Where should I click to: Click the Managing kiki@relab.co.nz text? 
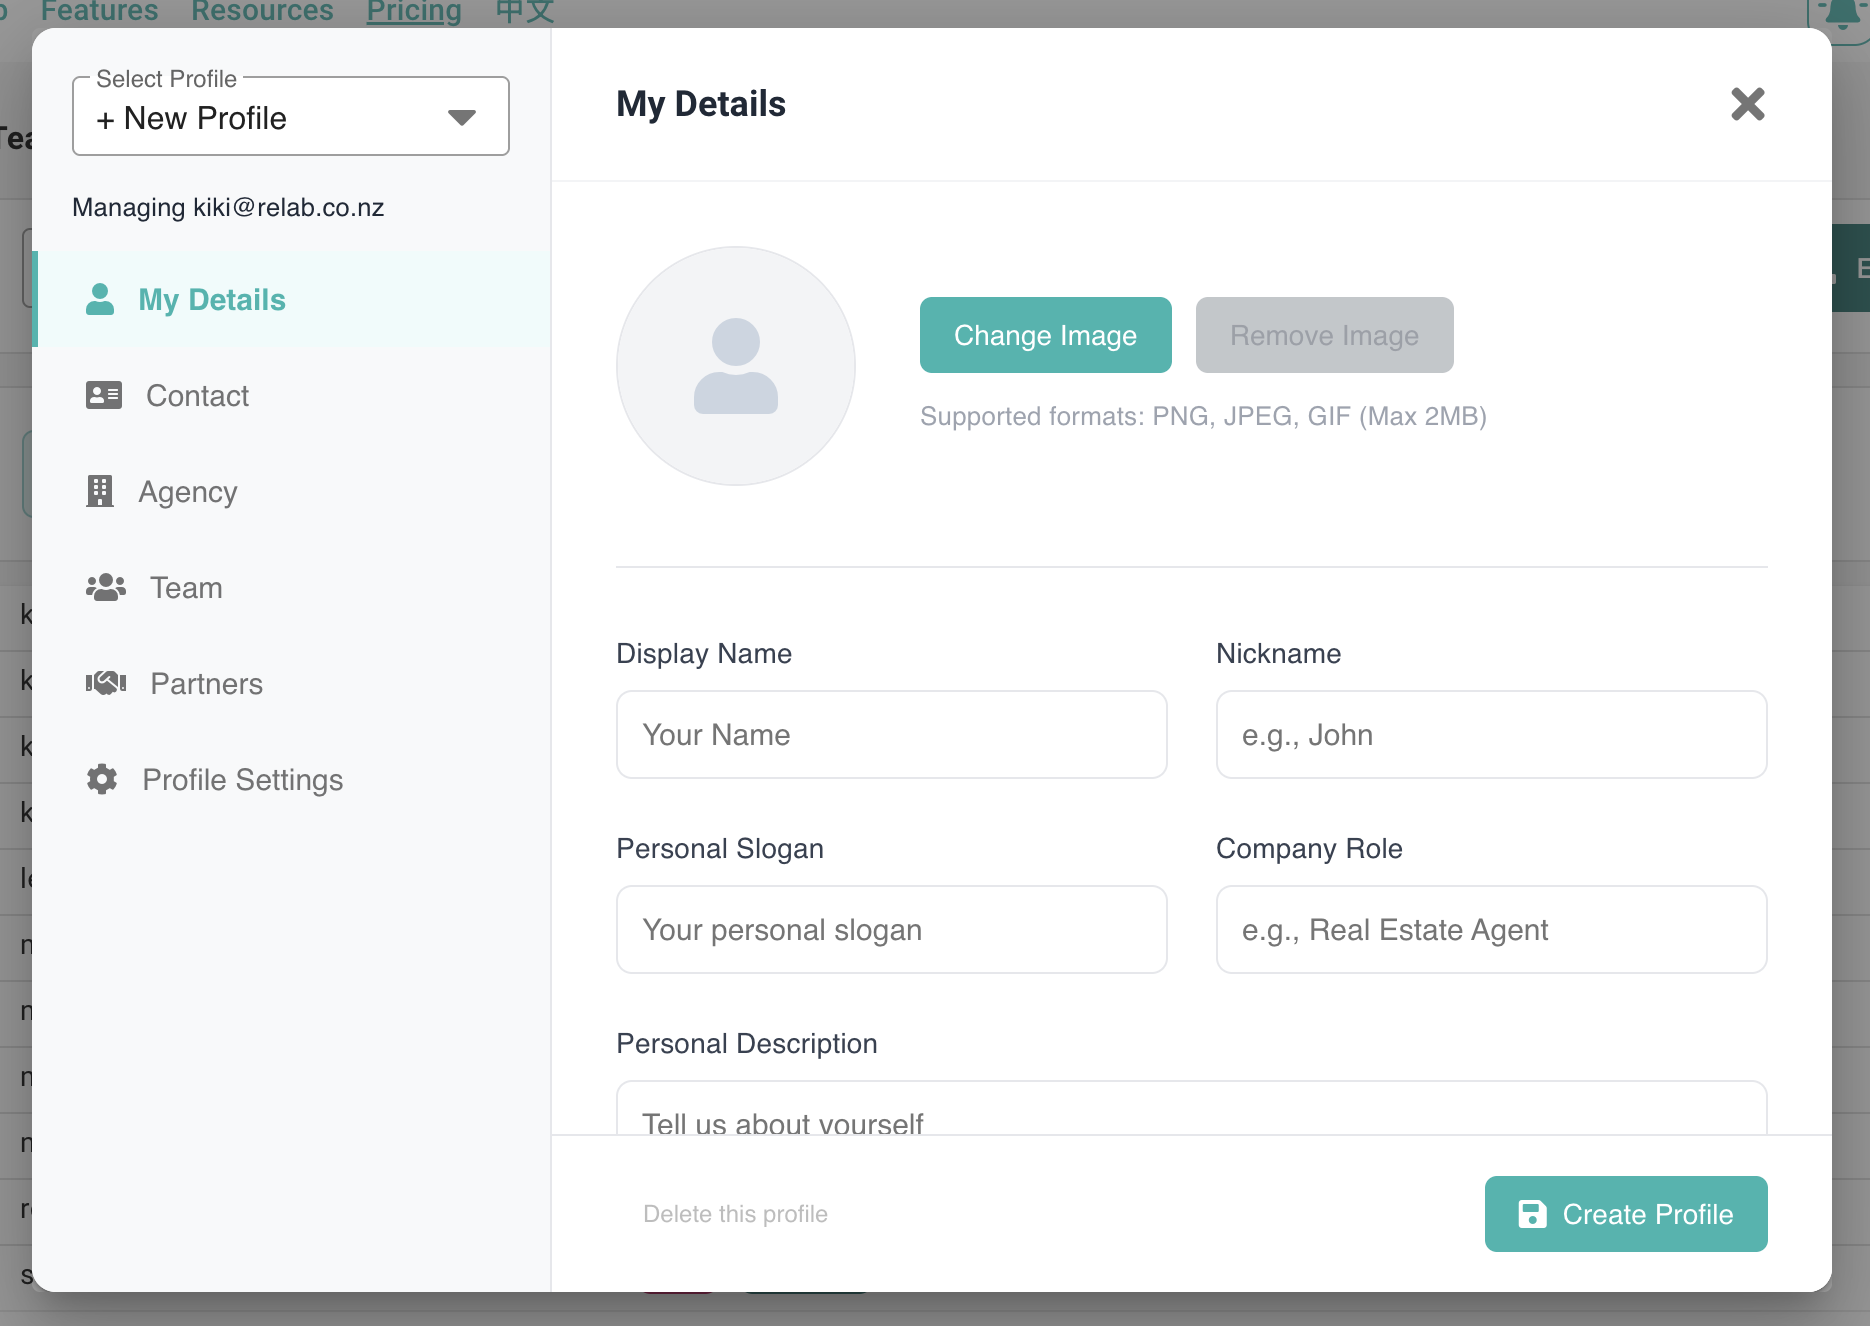click(x=228, y=207)
